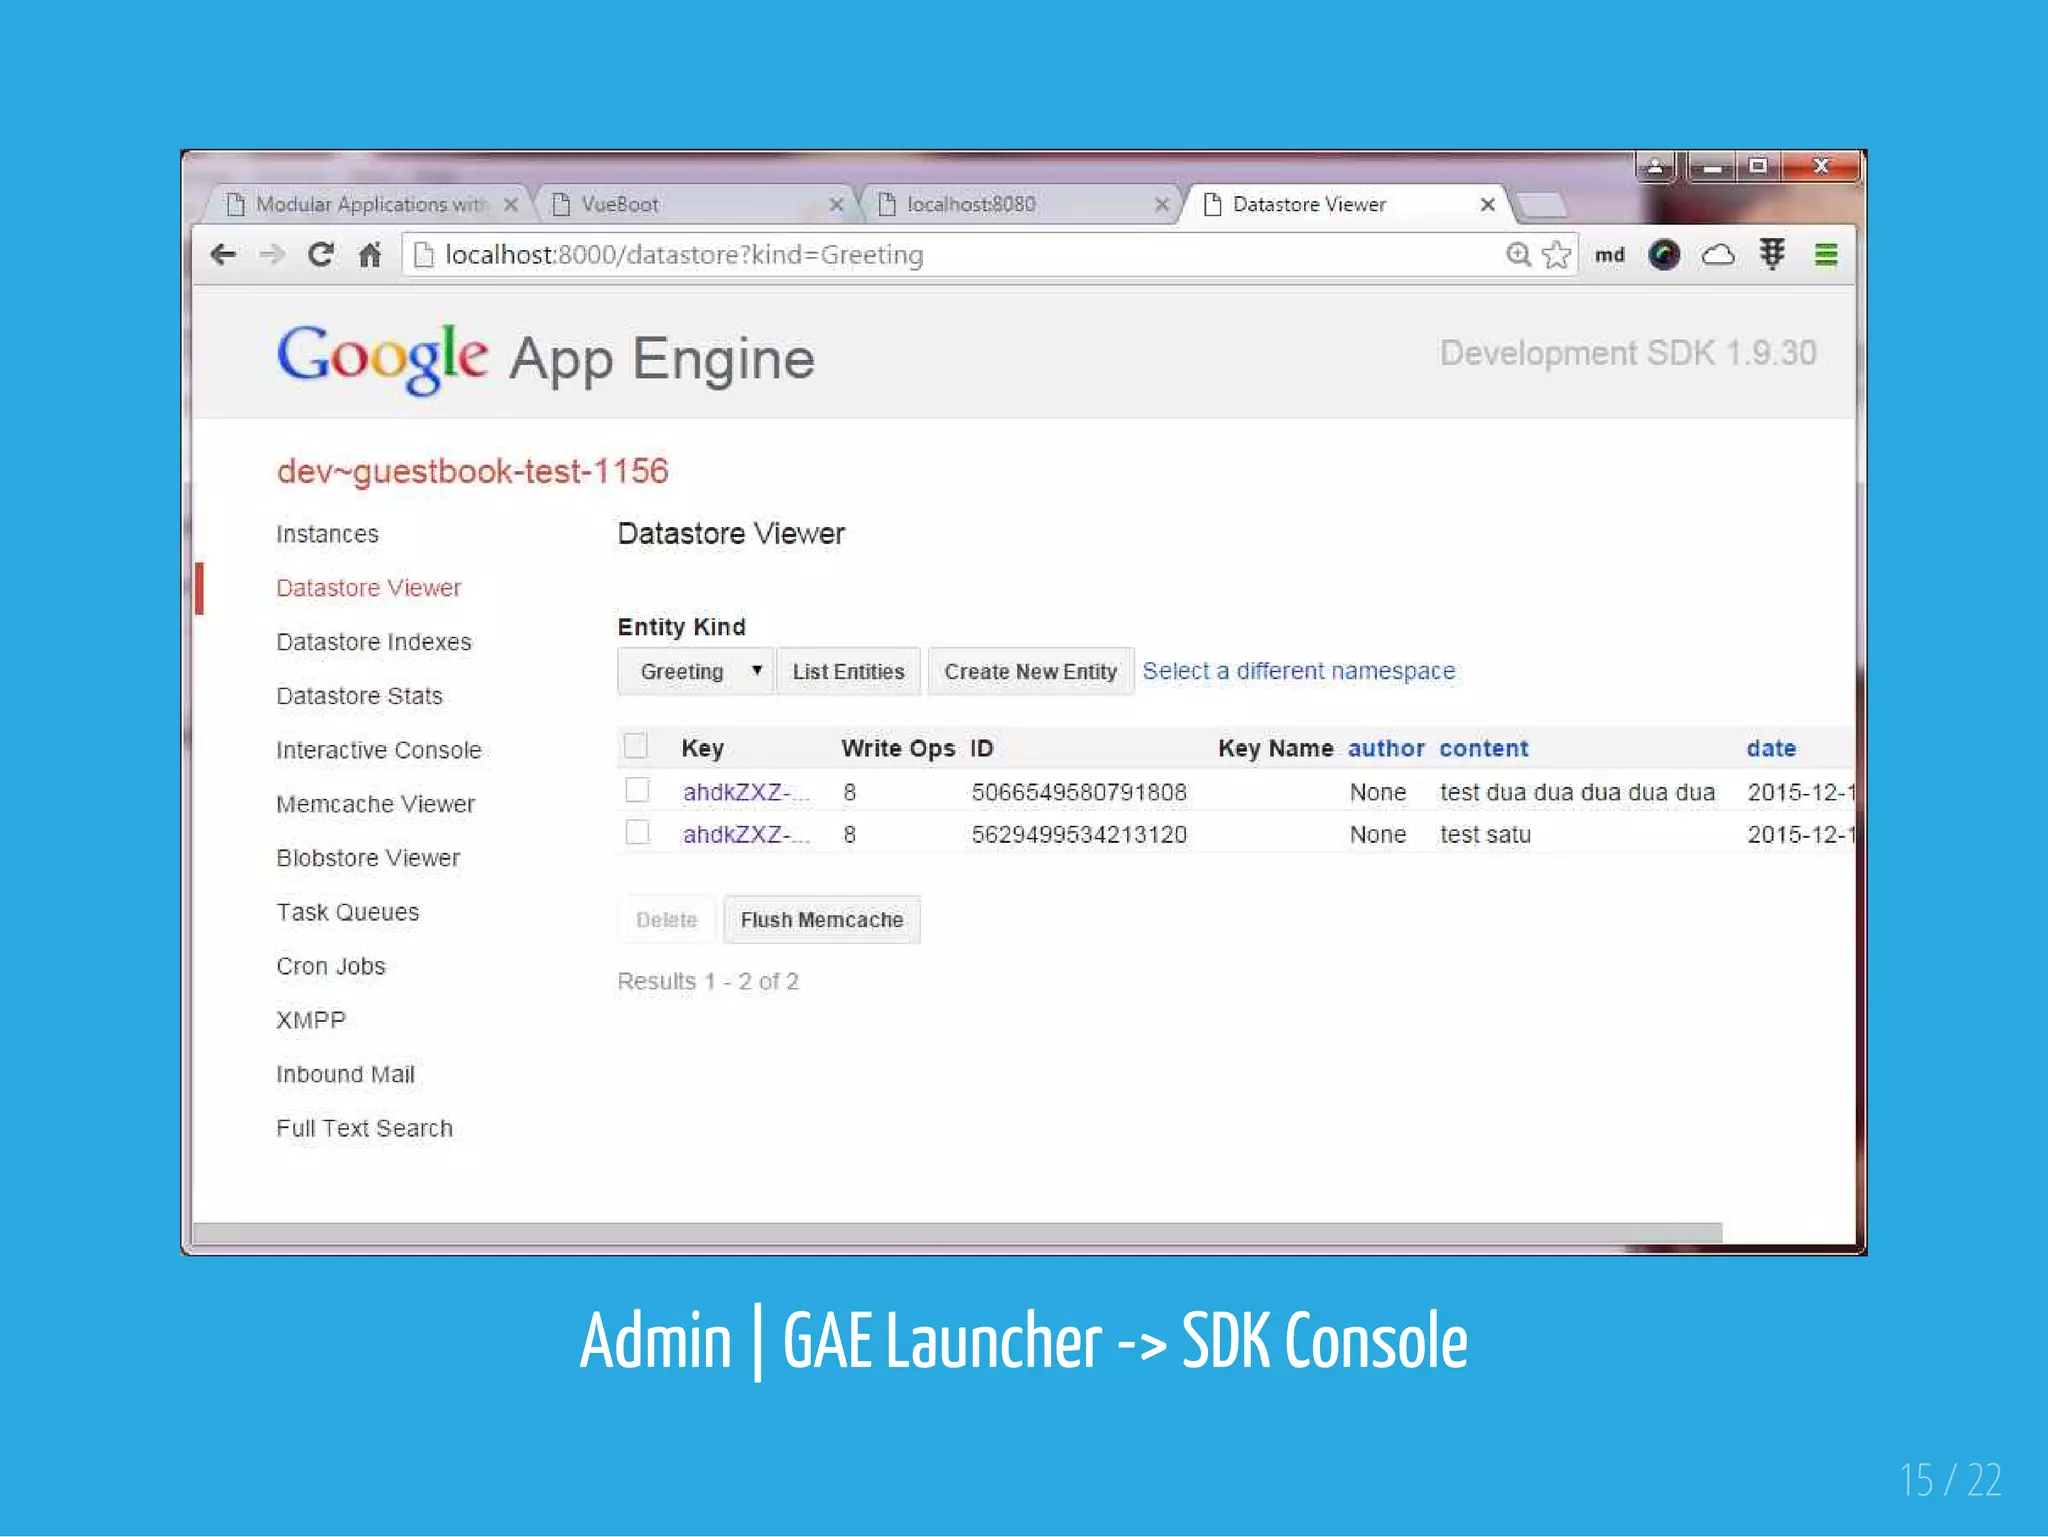Bookmark this page with the star icon
The height and width of the screenshot is (1537, 2048).
tap(1557, 255)
